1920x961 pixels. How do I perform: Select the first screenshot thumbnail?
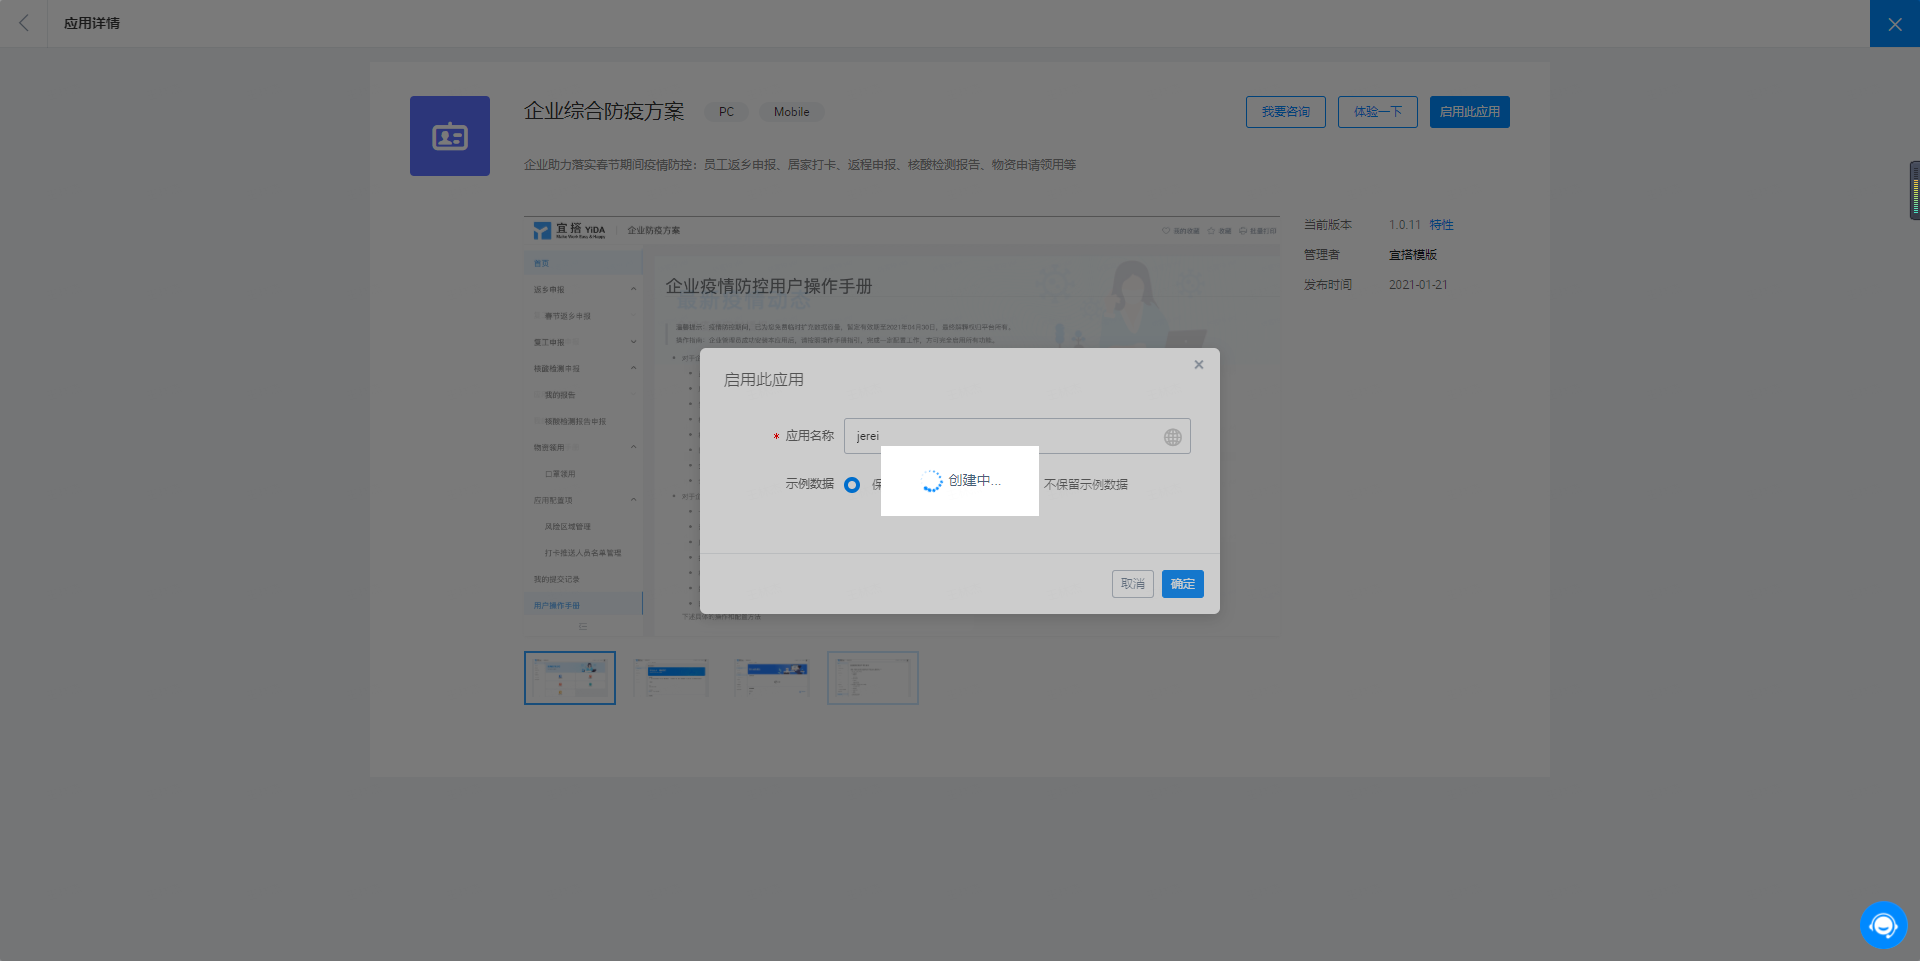(x=570, y=678)
